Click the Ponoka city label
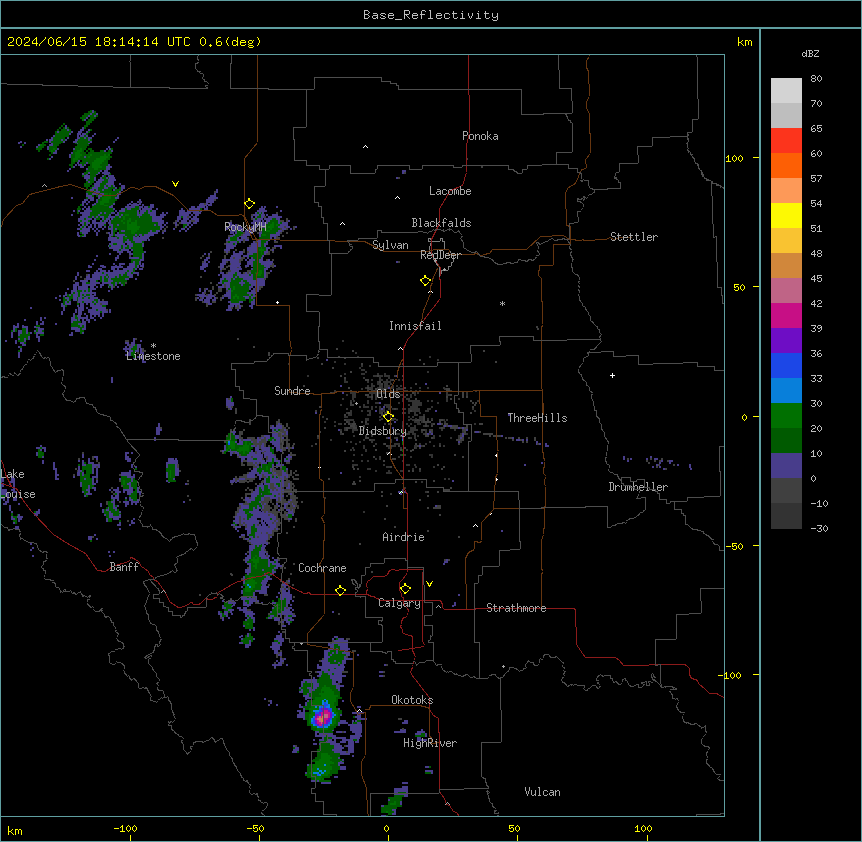 tap(480, 136)
